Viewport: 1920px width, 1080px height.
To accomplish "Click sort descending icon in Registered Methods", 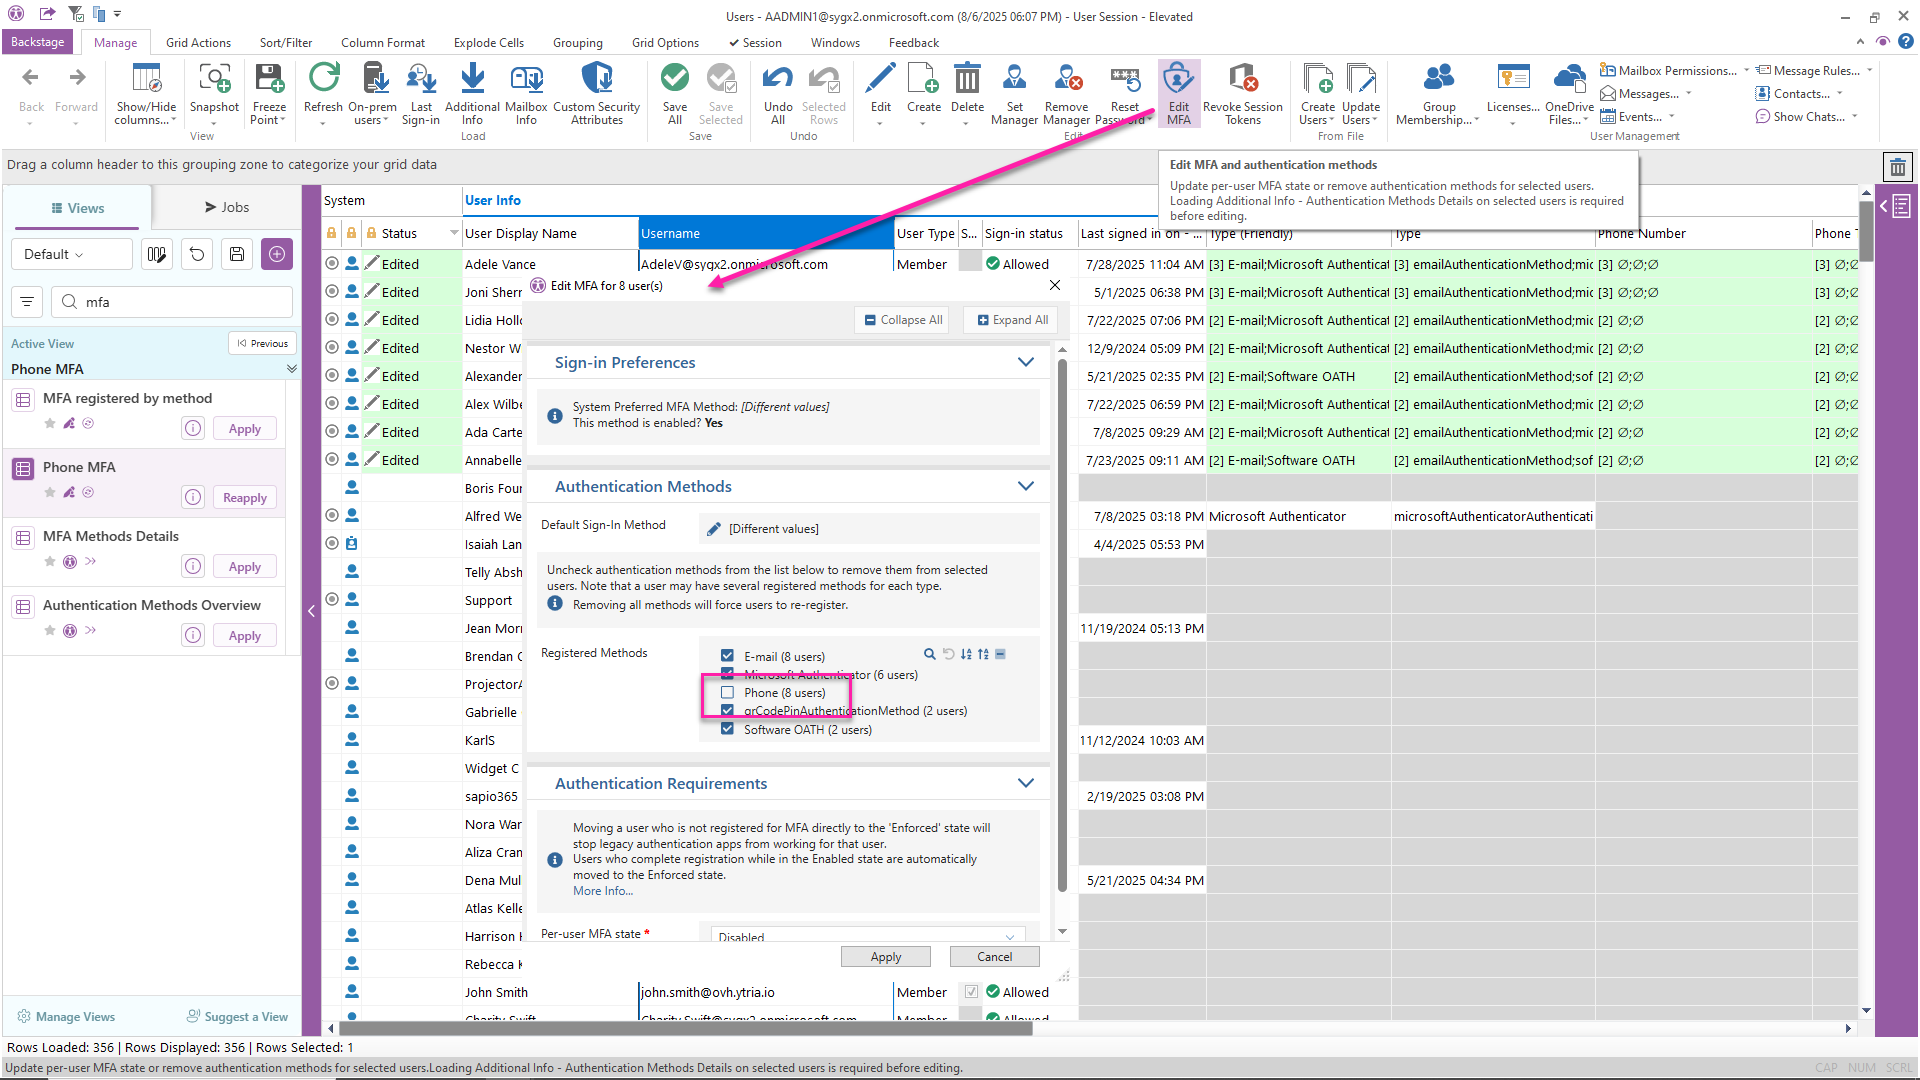I will 983,654.
